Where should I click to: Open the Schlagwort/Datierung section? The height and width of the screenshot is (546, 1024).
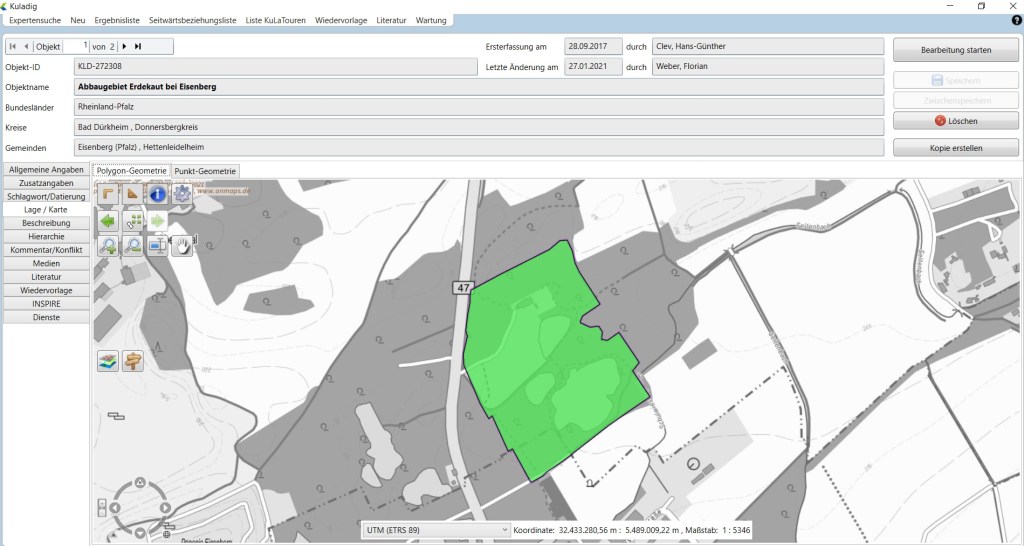46,197
